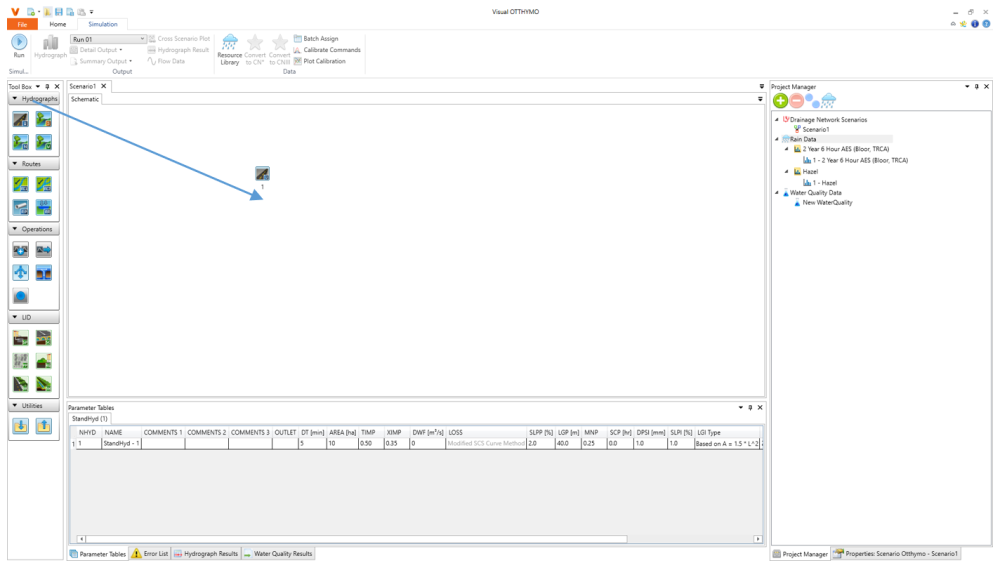Select 1 - 2 Year 6 Hour AES item

click(x=860, y=161)
